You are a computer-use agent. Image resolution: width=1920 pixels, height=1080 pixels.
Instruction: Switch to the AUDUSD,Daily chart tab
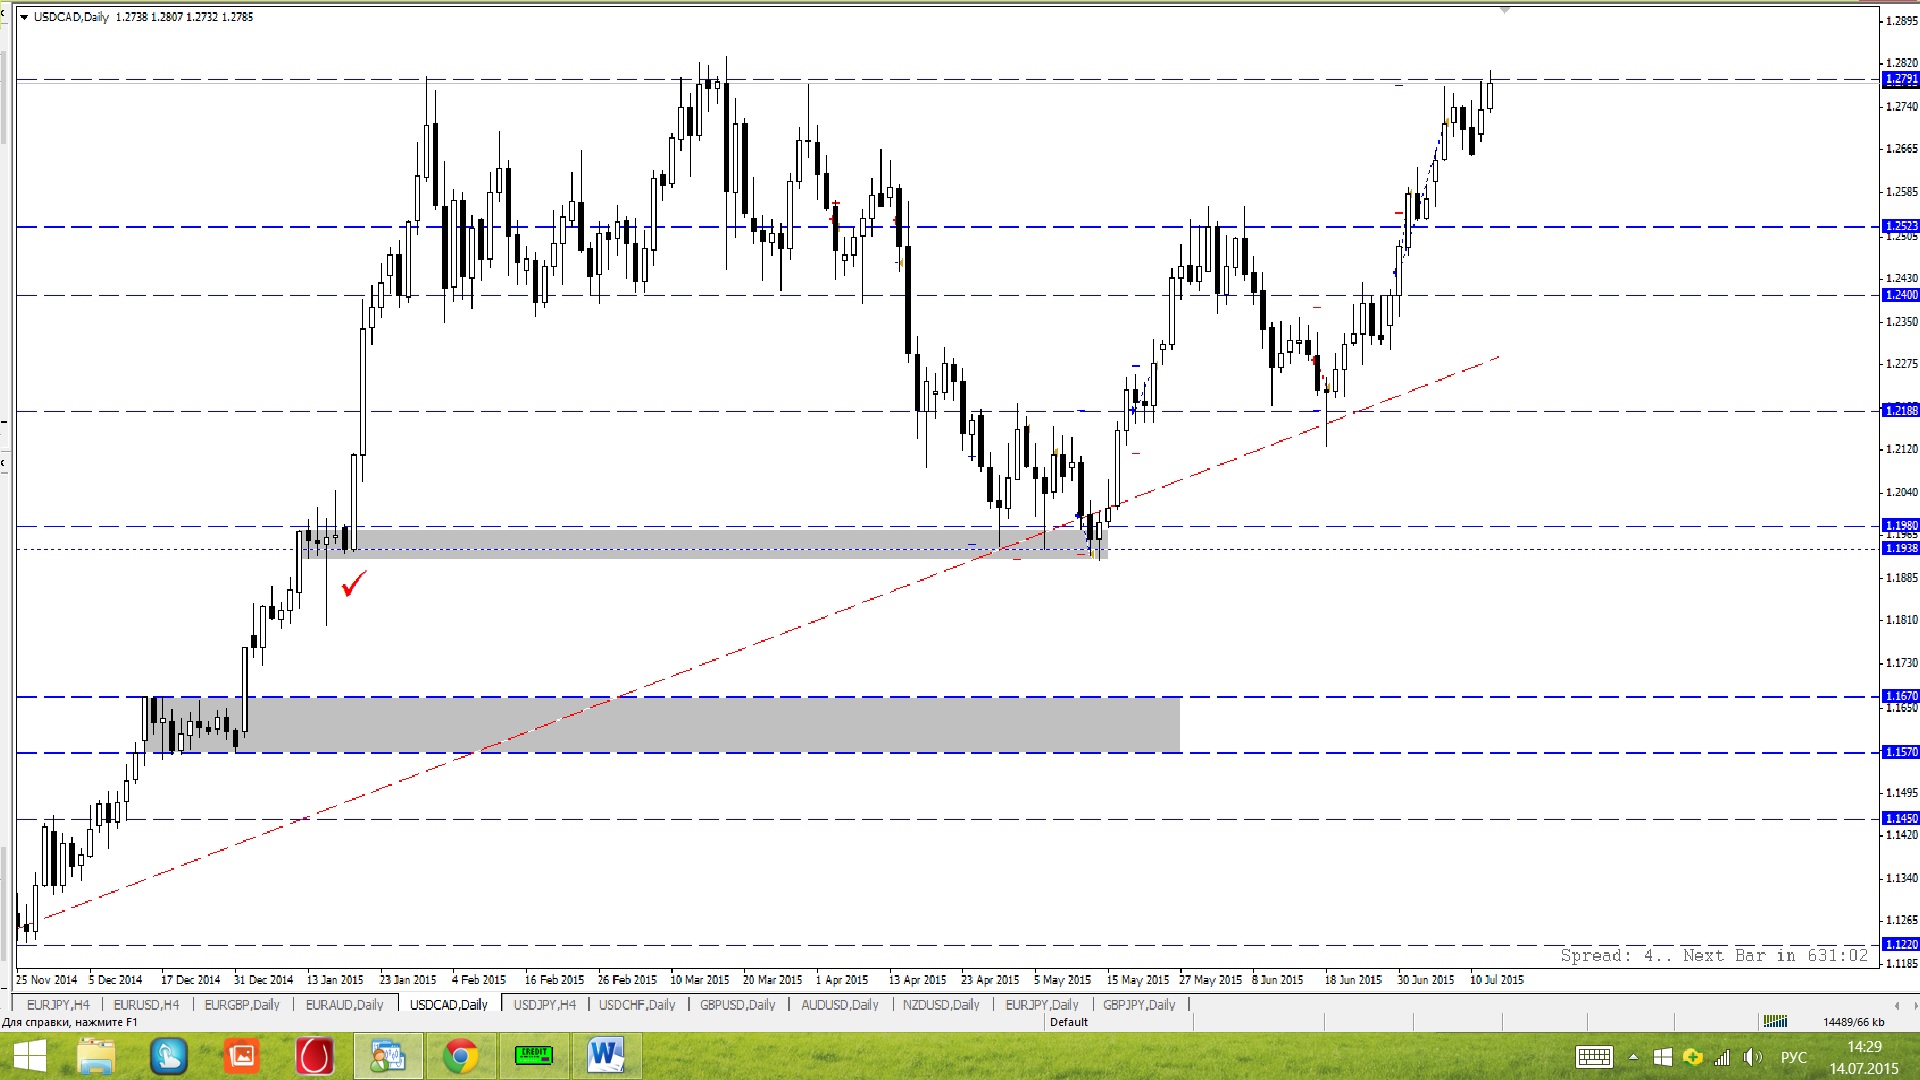coord(840,1005)
